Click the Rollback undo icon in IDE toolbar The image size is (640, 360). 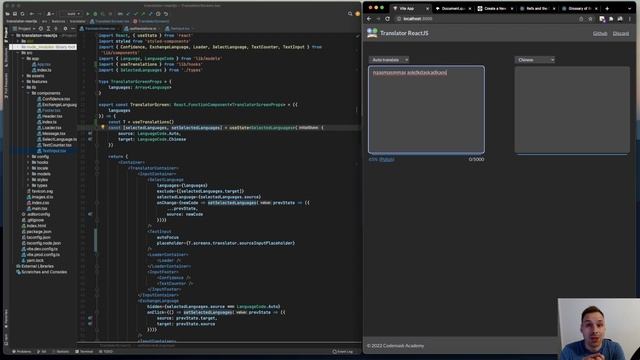coord(166,14)
